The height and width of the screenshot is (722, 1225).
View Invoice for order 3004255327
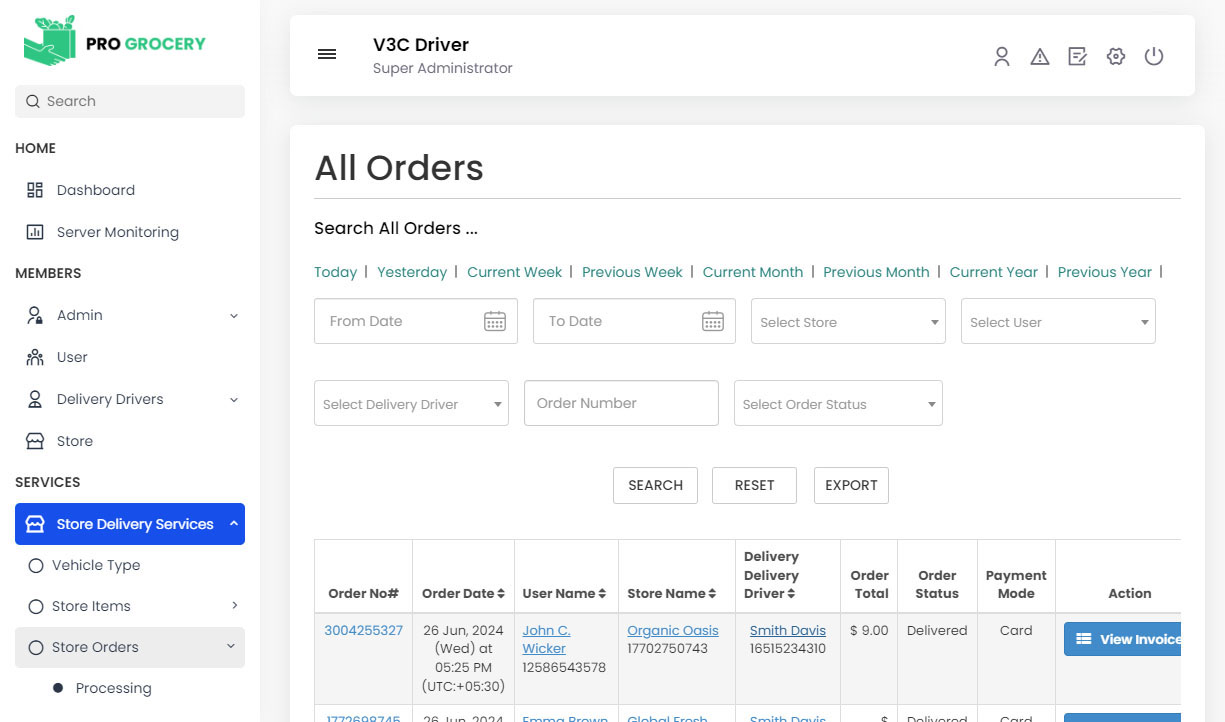(1122, 639)
